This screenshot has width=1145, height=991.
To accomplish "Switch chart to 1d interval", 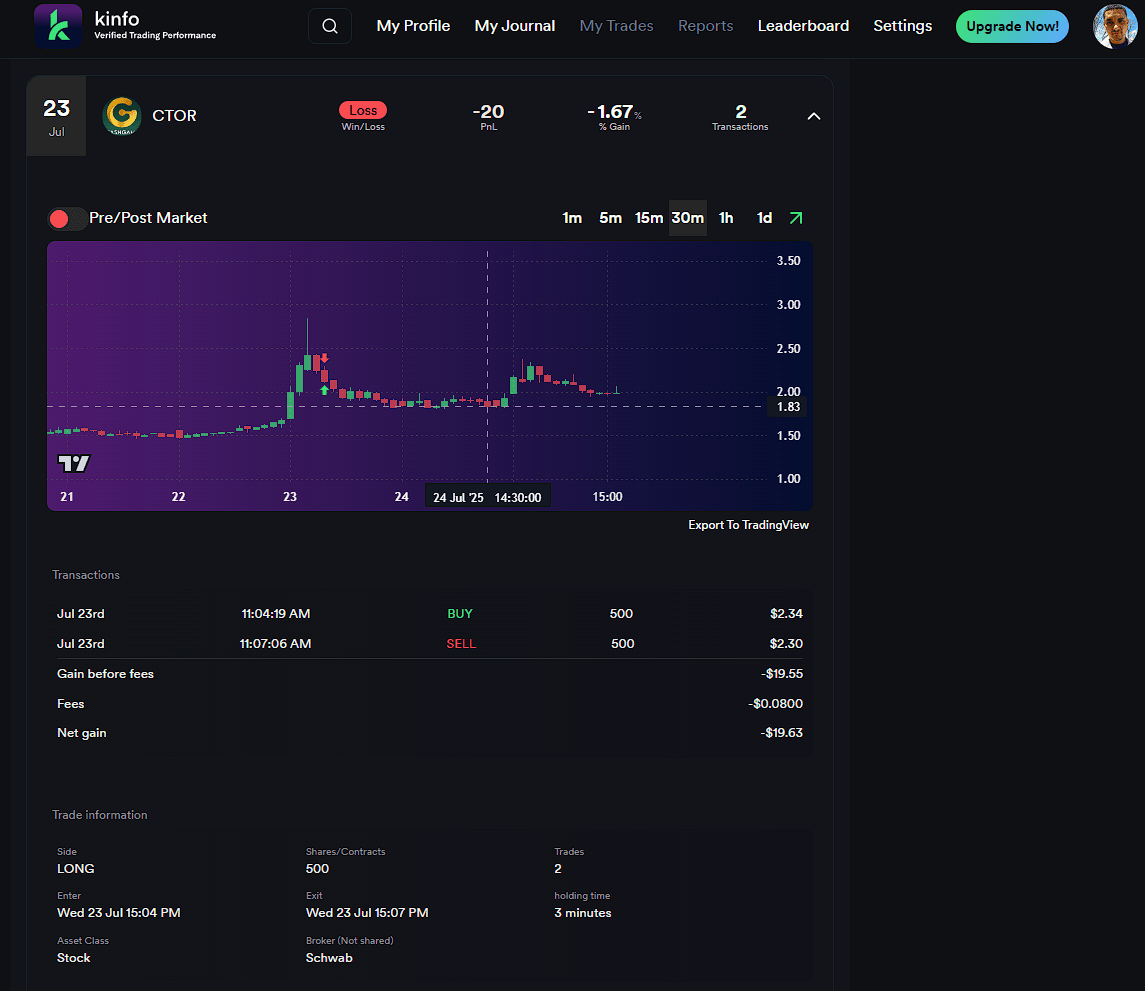I will (x=764, y=218).
